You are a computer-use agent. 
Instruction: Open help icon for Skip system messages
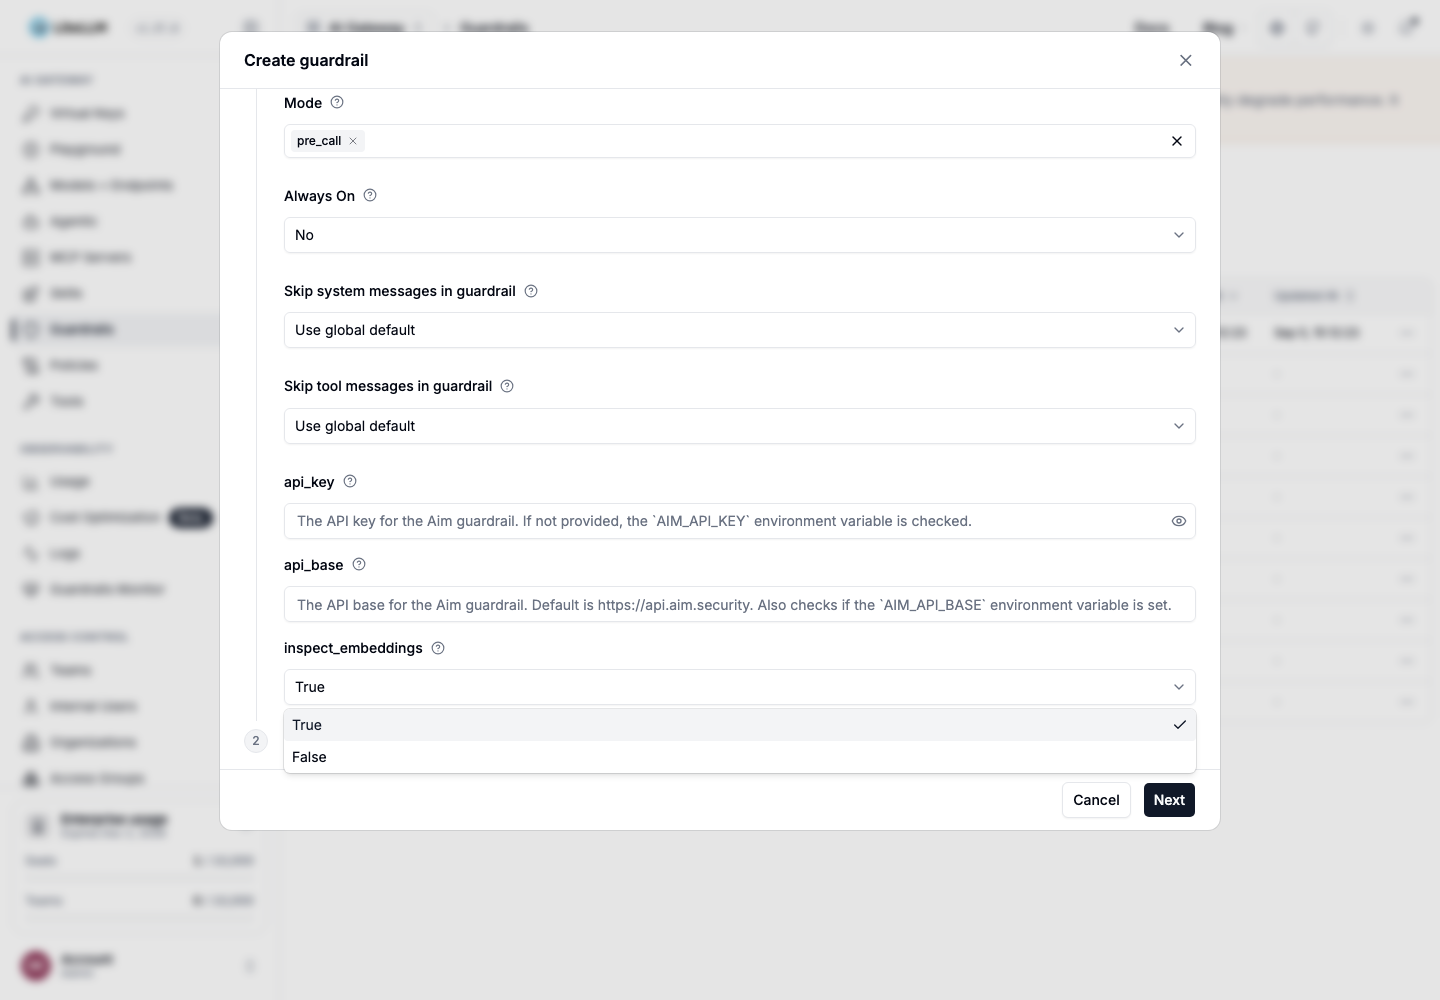(531, 291)
